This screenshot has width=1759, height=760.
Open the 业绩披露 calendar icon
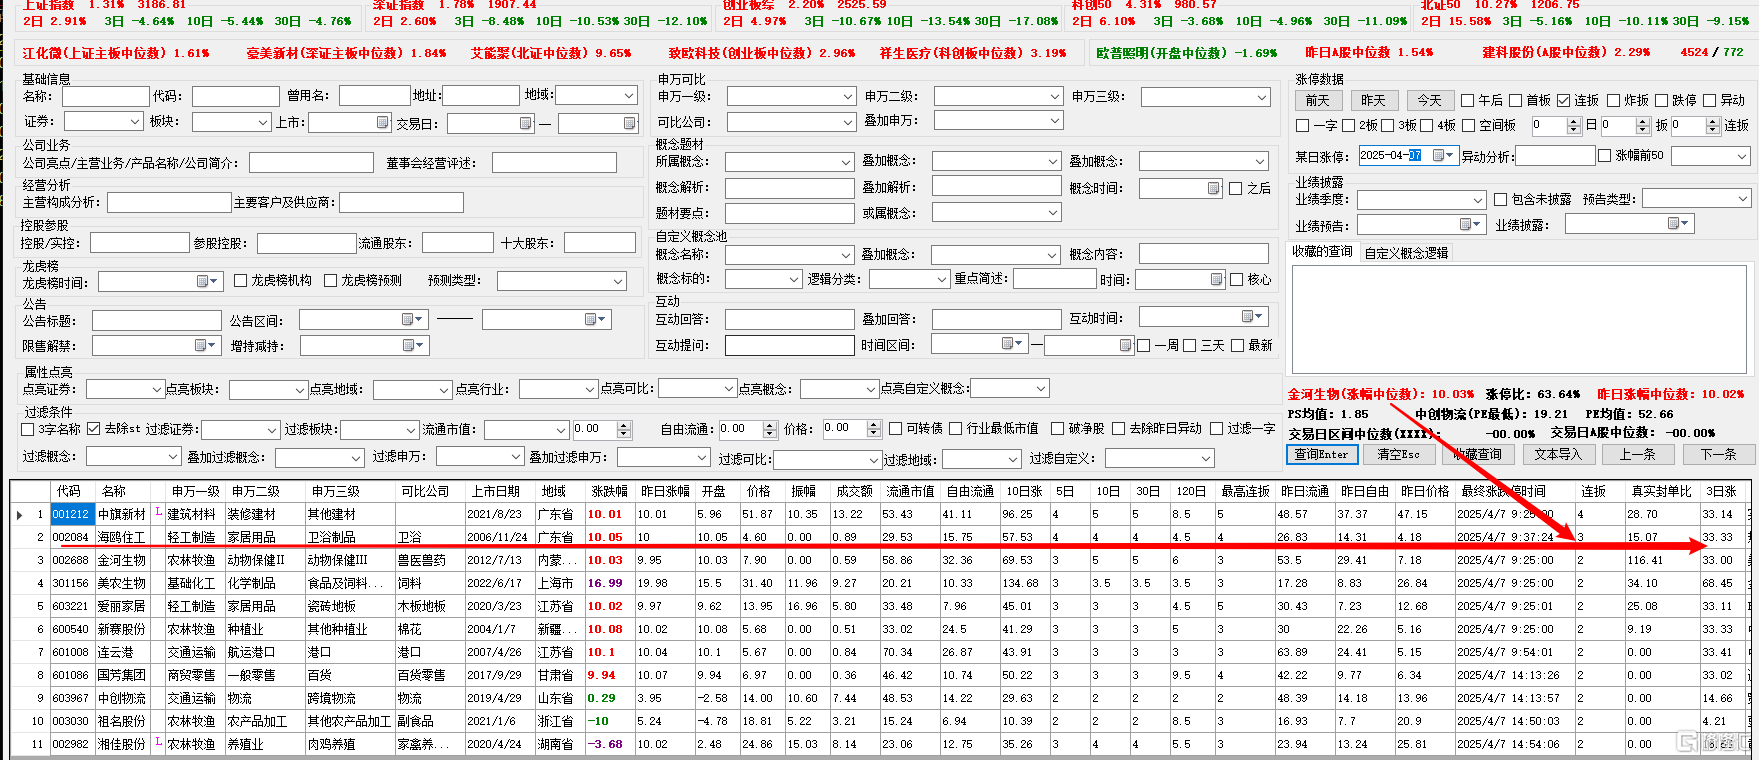1673,224
